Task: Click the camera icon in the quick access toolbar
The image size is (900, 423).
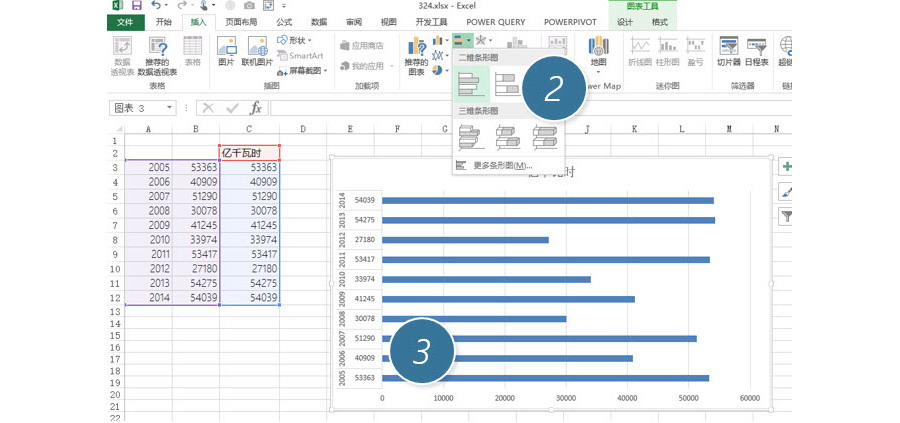Action: pyautogui.click(x=249, y=6)
